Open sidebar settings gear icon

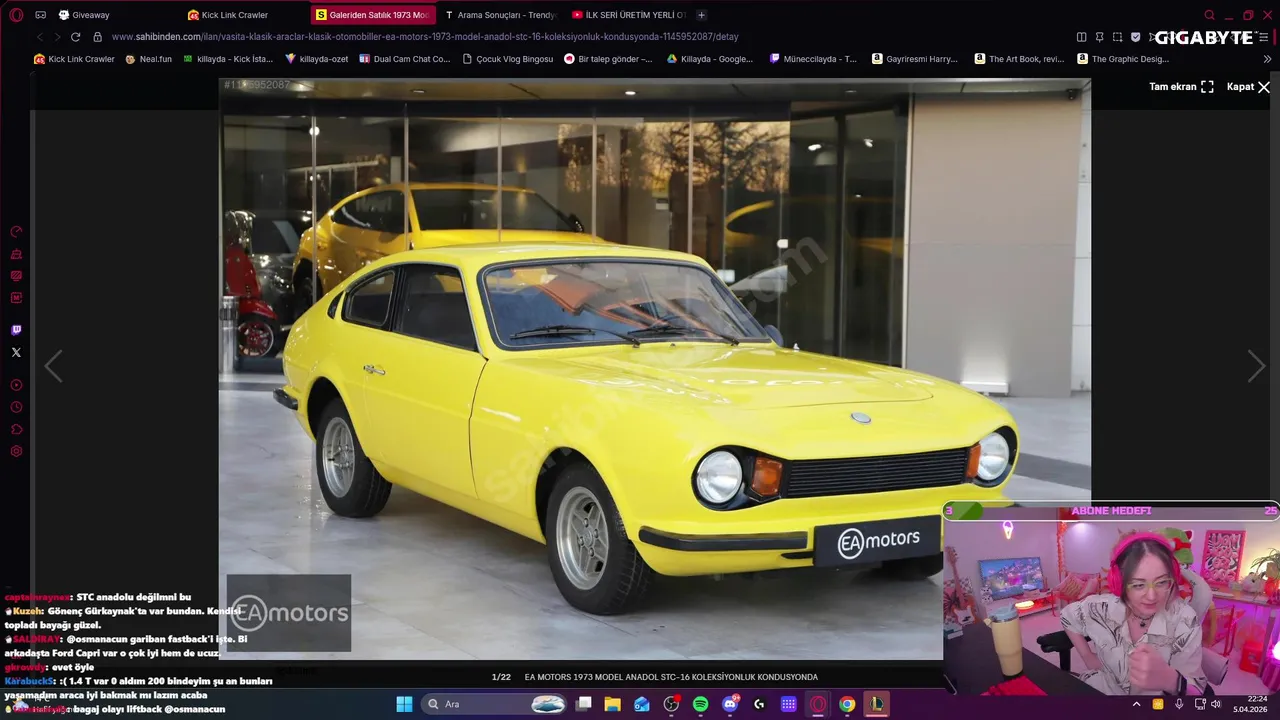[x=16, y=451]
